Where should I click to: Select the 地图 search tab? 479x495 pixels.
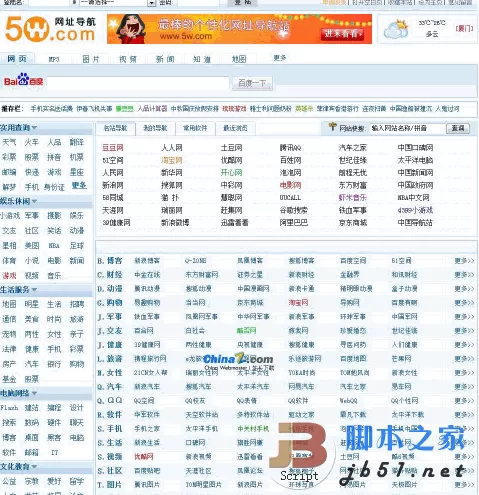point(239,59)
